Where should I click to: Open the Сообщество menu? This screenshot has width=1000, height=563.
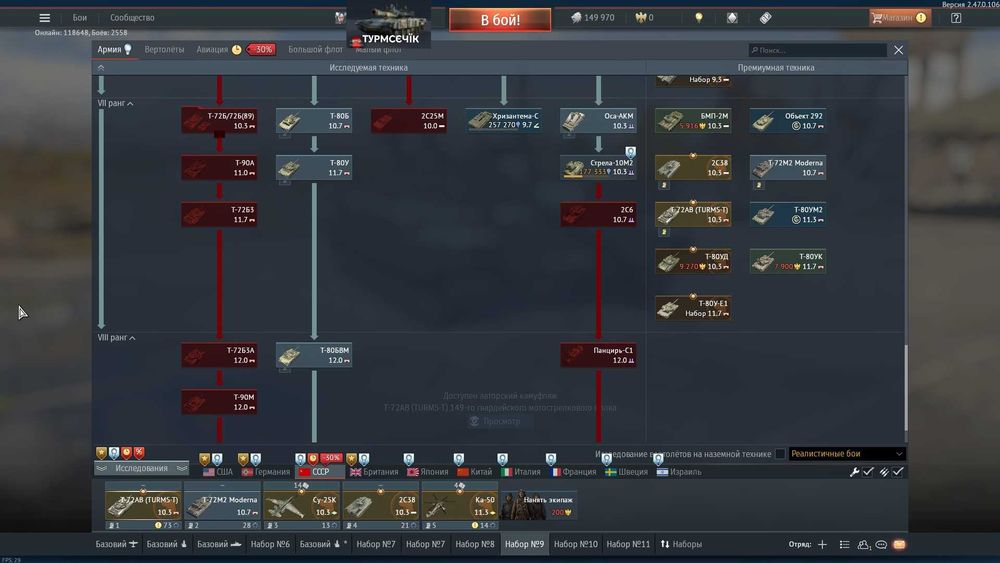tap(132, 18)
